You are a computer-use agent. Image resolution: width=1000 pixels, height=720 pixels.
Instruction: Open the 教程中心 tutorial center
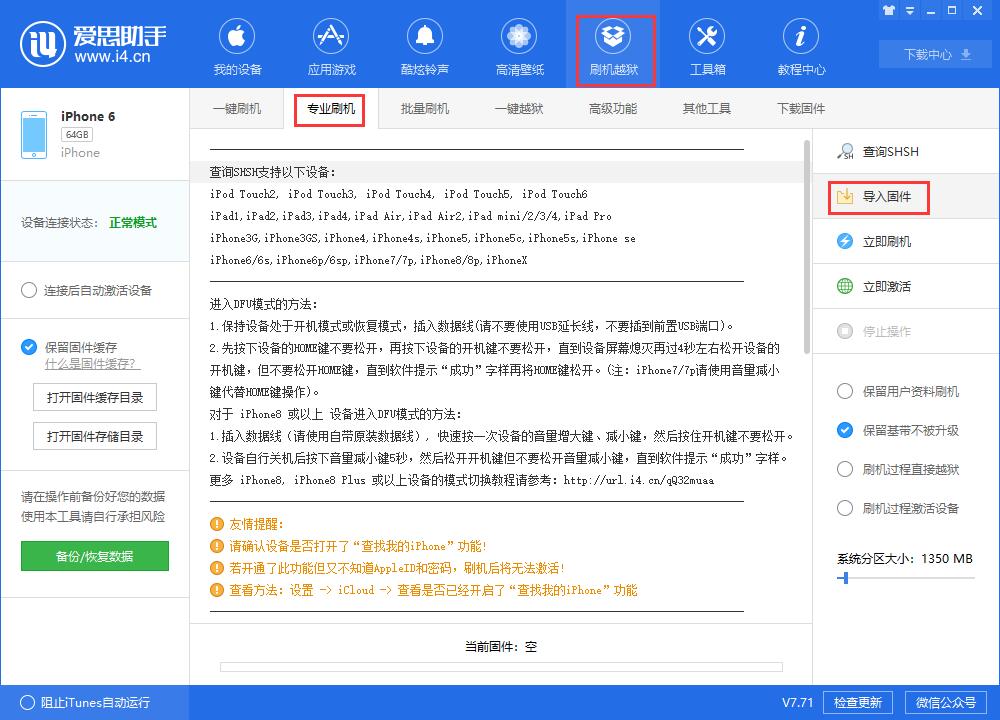801,45
